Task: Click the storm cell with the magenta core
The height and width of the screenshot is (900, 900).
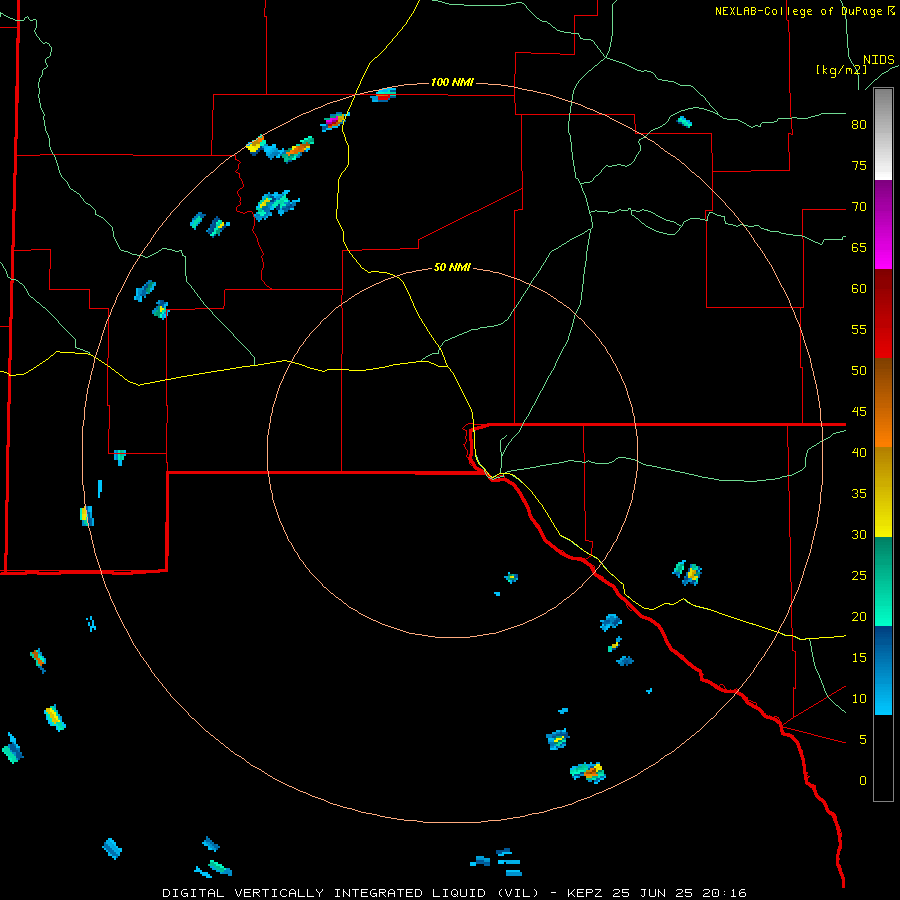Action: point(335,121)
